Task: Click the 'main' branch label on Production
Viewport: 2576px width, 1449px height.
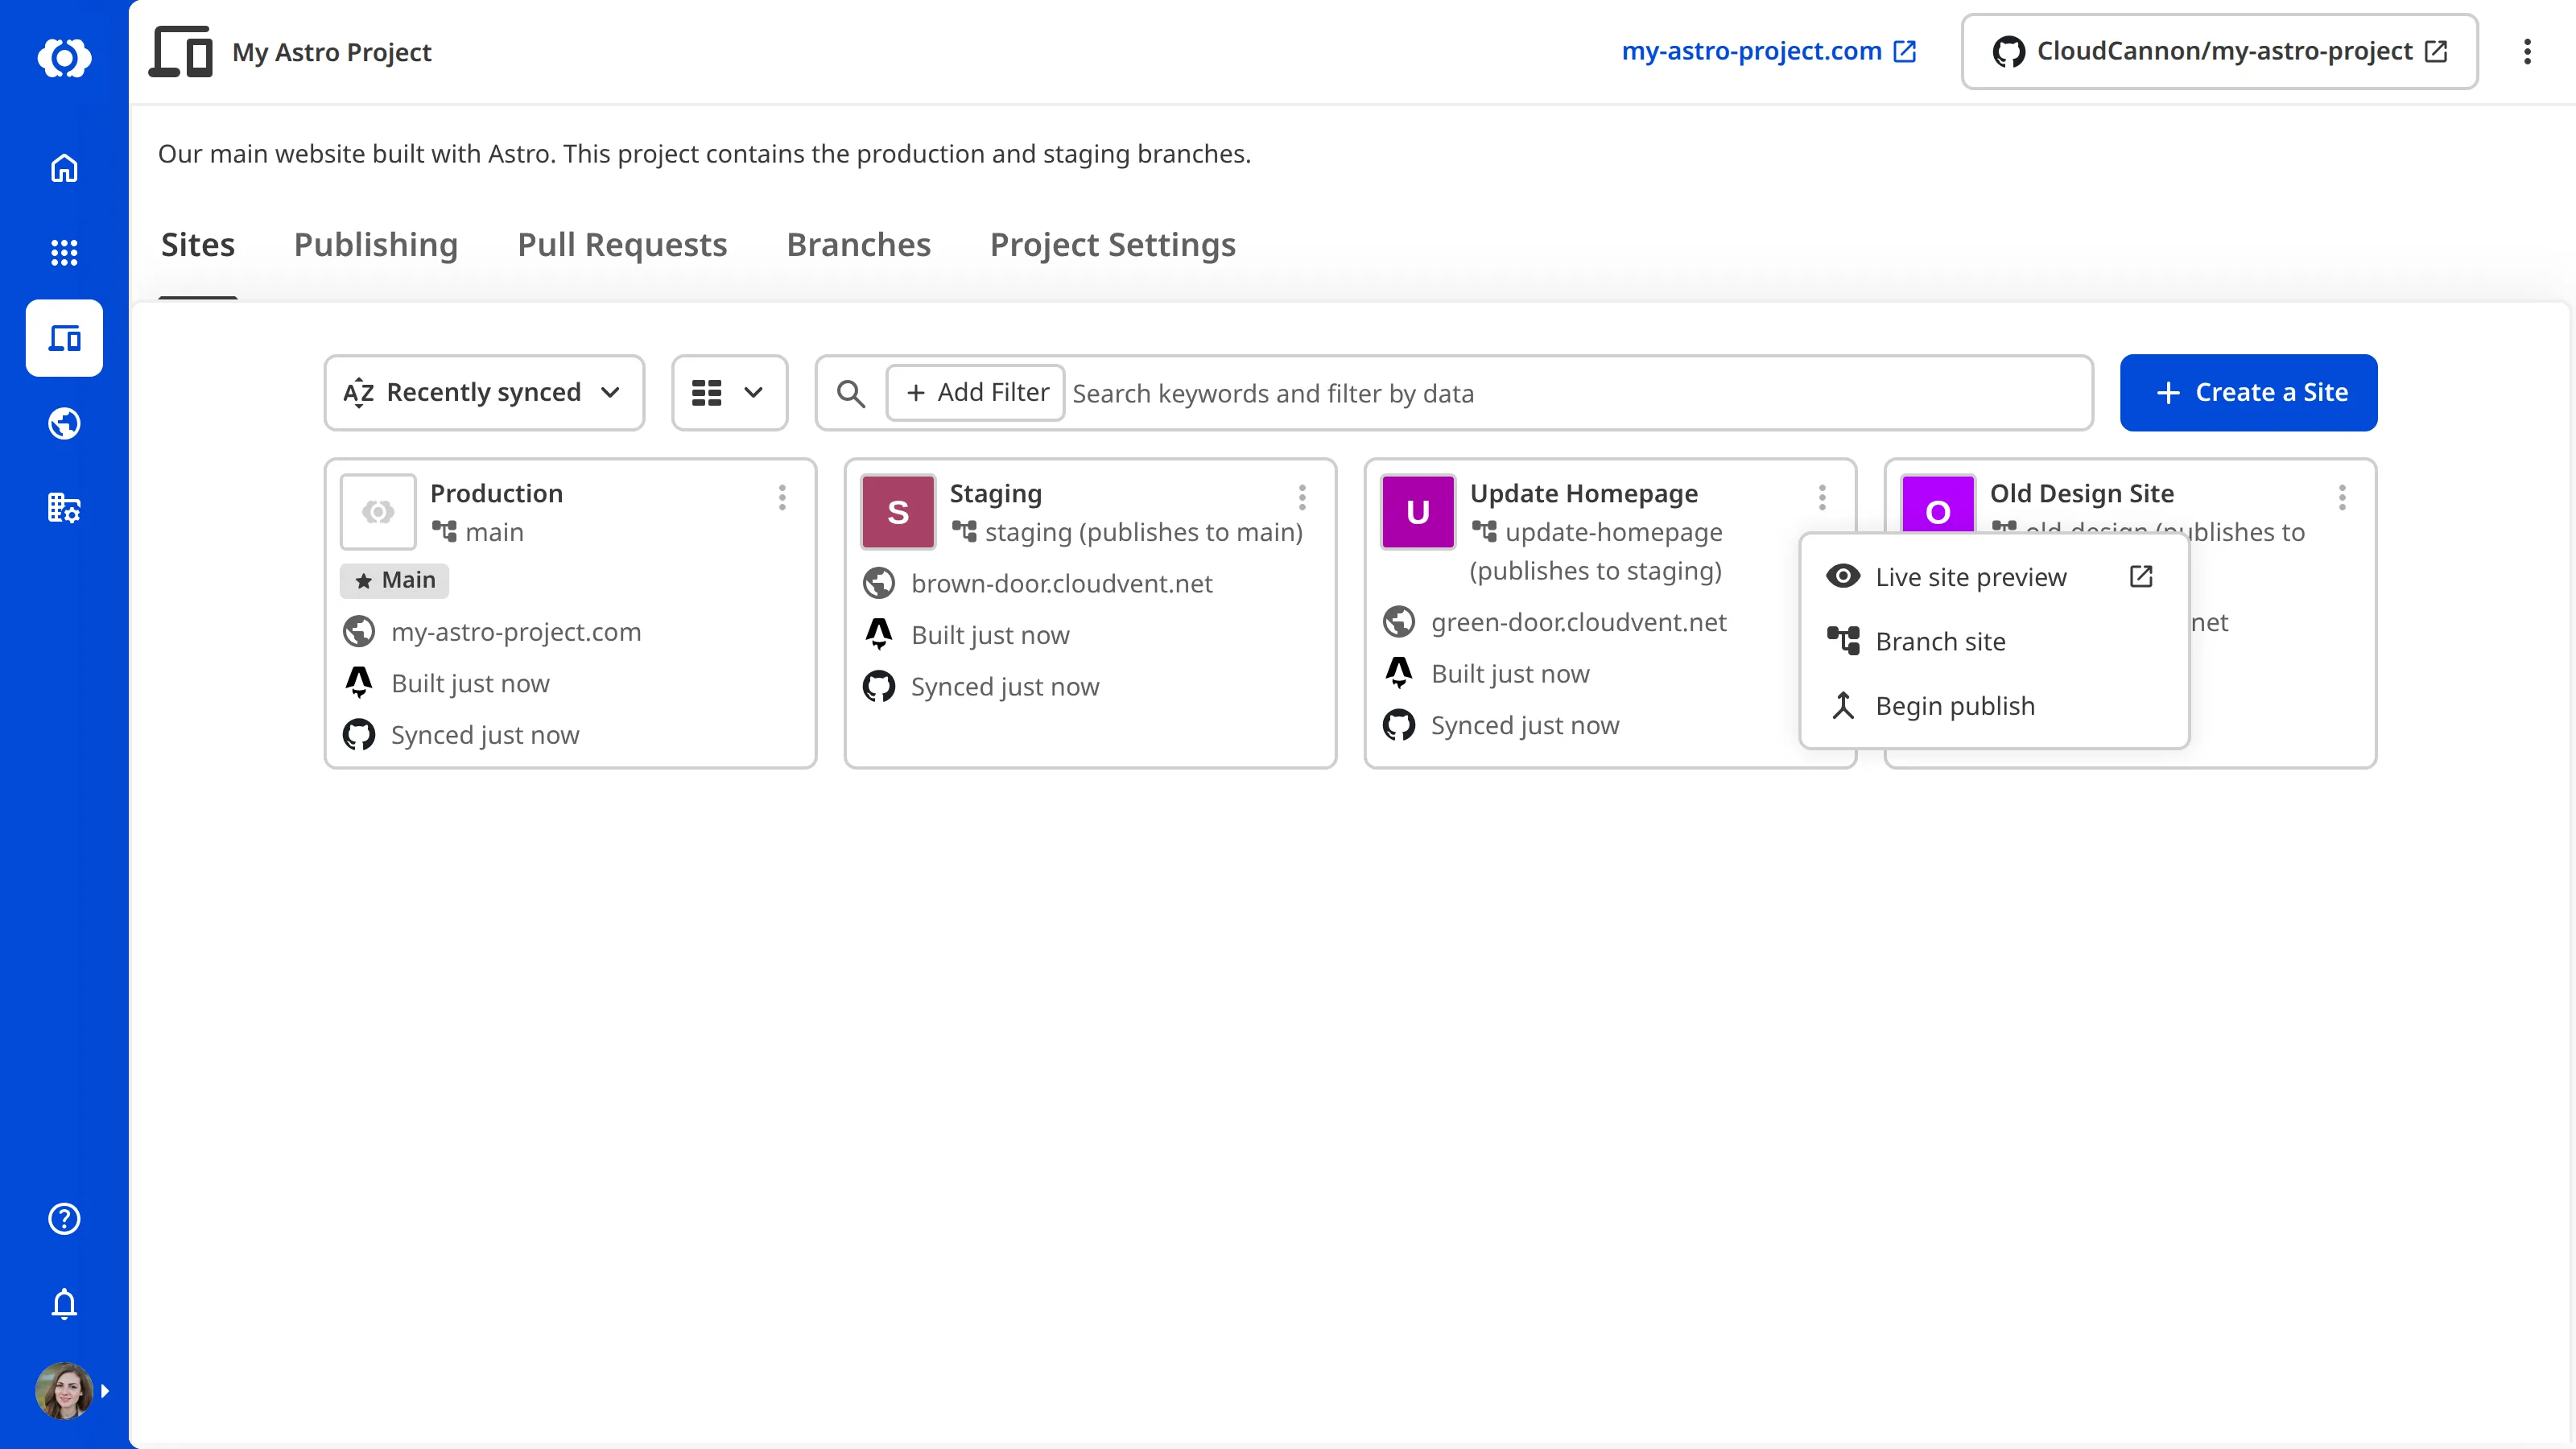Action: coord(494,532)
